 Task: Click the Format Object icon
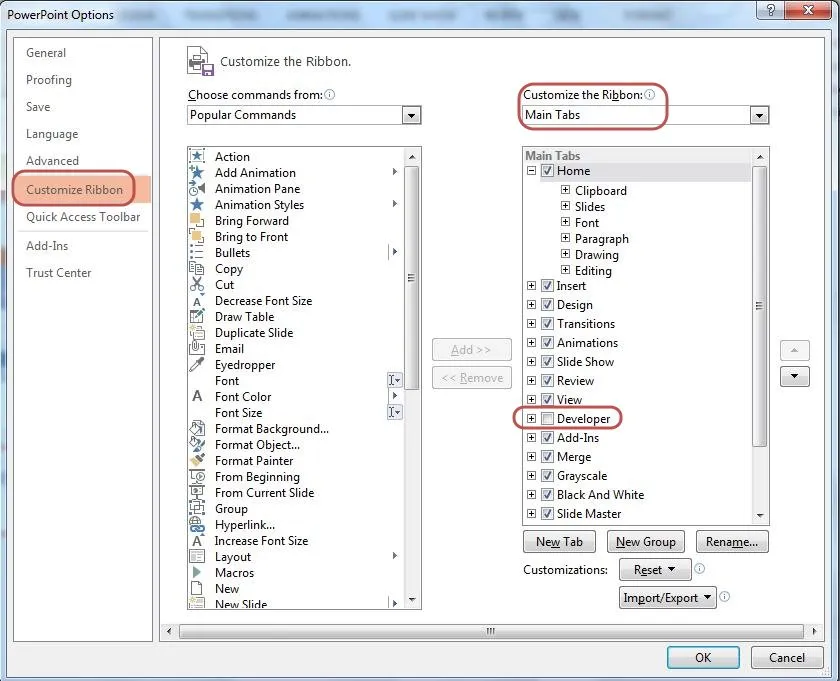pyautogui.click(x=197, y=445)
